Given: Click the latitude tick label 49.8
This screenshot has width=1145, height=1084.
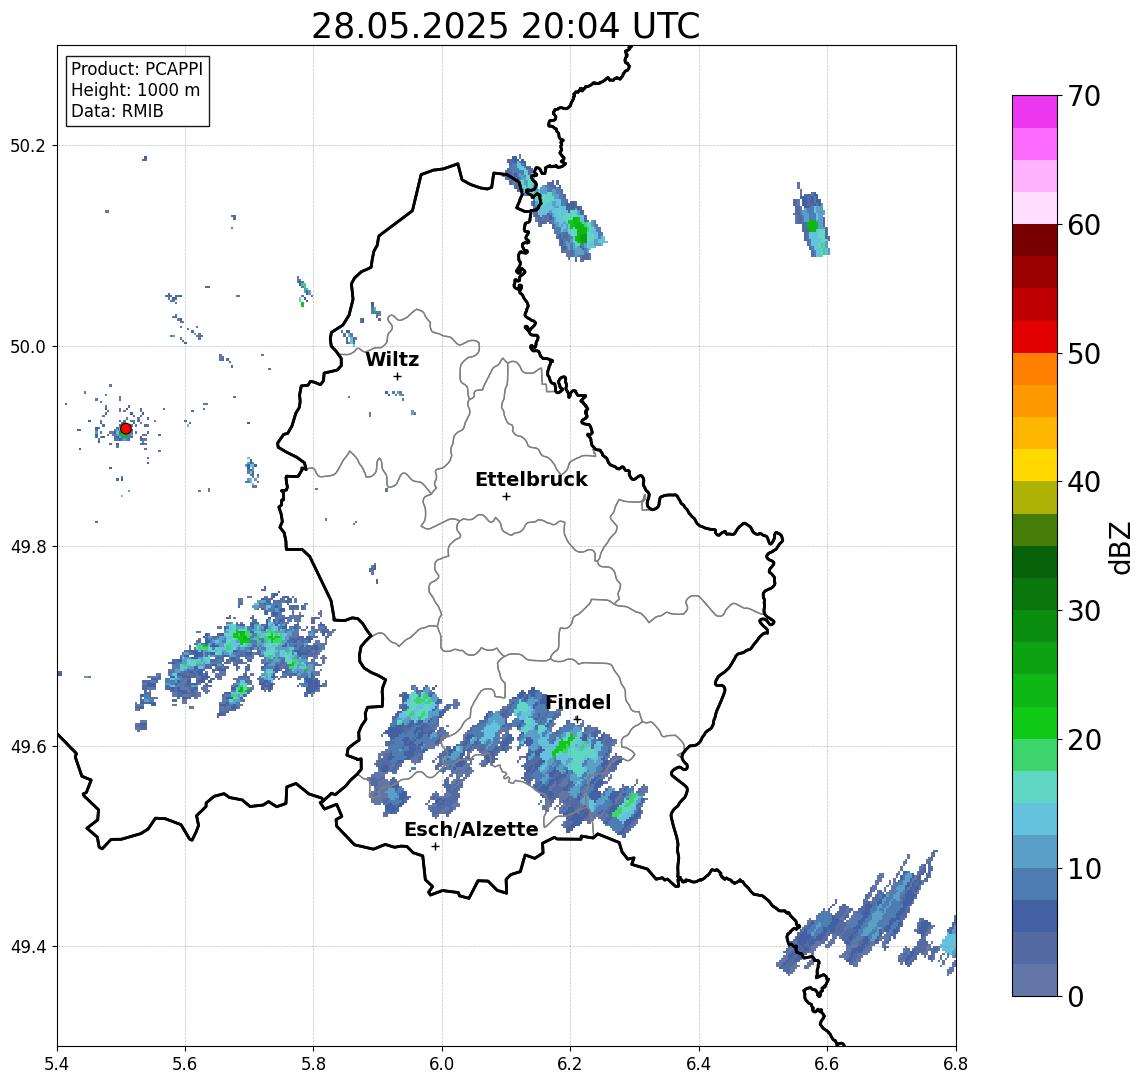Looking at the screenshot, I should (28, 546).
